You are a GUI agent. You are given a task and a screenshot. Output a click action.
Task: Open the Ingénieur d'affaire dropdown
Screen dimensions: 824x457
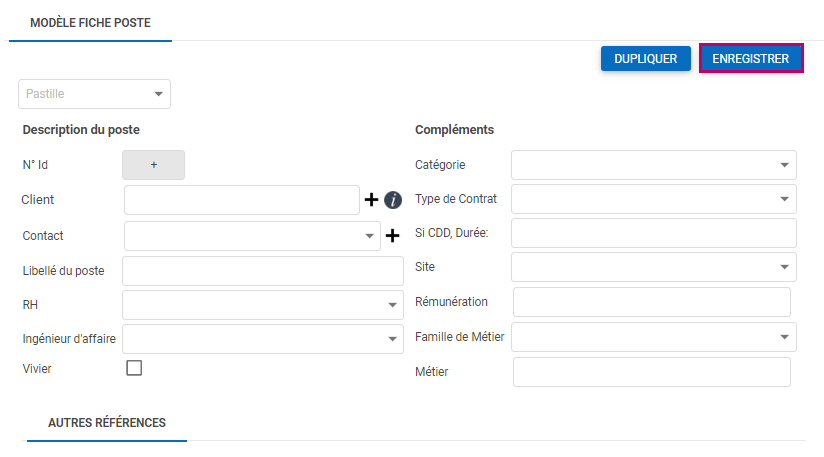[262, 339]
